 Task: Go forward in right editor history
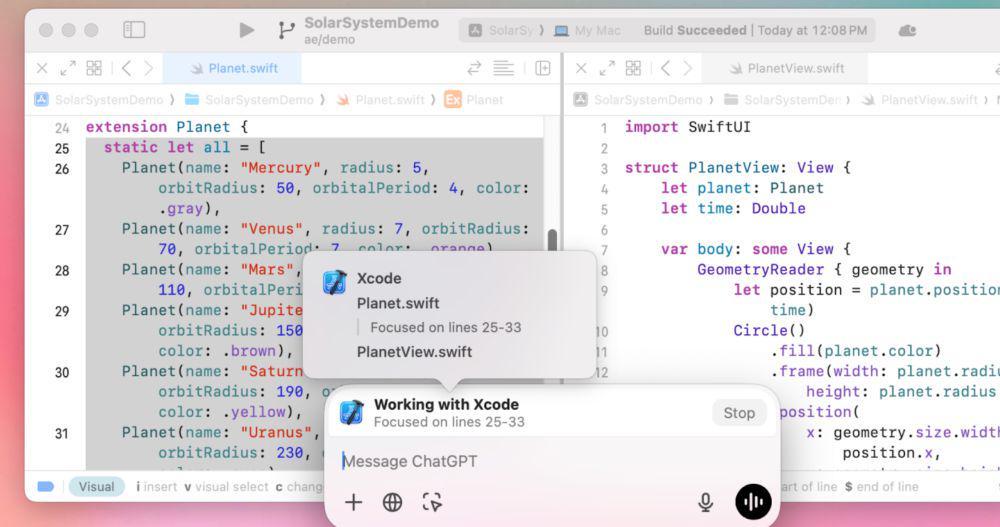(x=688, y=68)
